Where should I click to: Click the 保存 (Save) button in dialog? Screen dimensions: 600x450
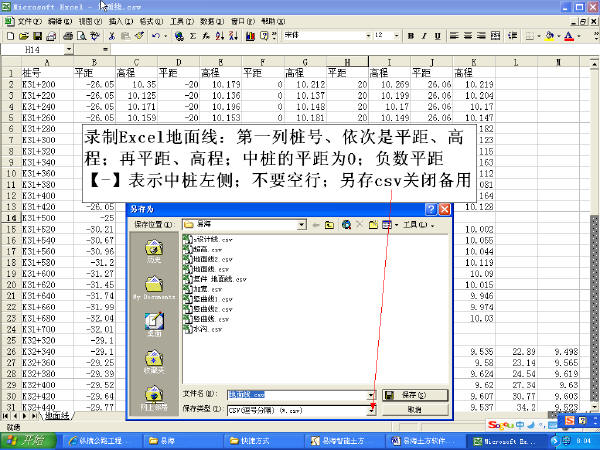415,395
